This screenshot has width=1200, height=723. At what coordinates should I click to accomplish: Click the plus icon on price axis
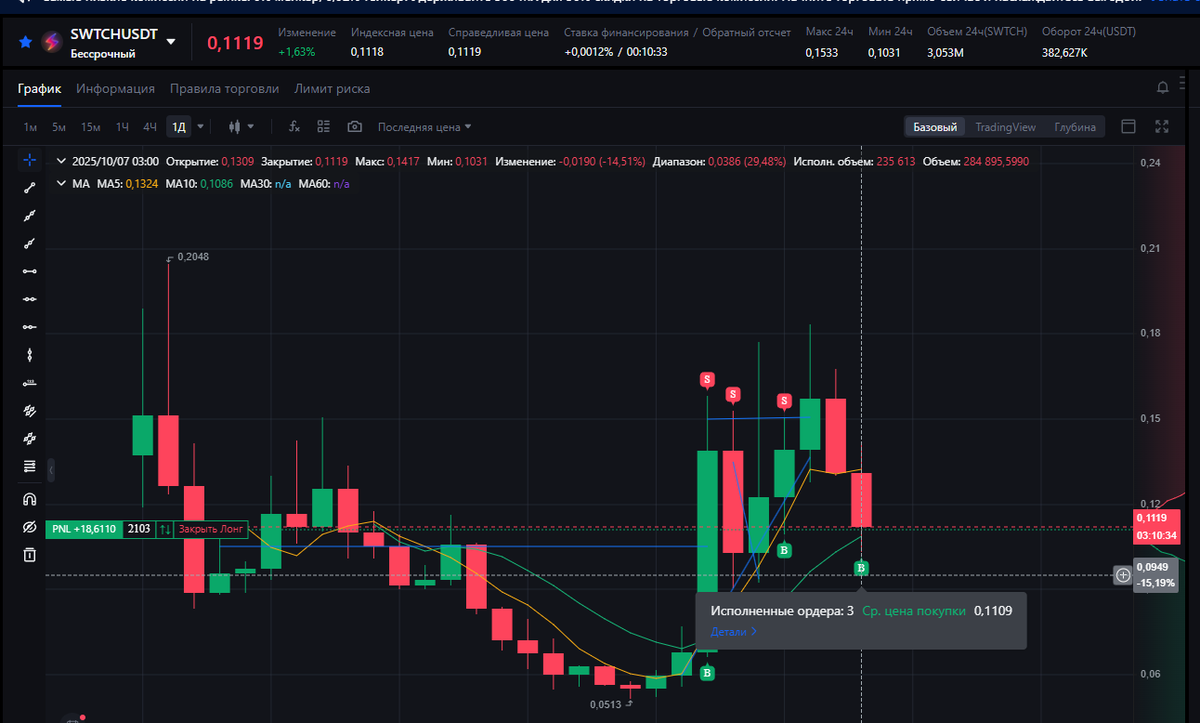point(1123,575)
